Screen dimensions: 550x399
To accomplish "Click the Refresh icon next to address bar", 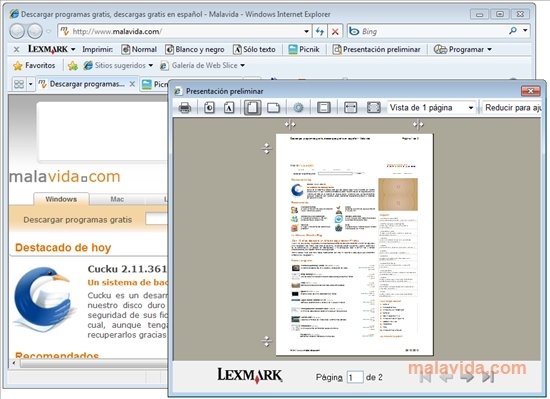I will [x=320, y=32].
